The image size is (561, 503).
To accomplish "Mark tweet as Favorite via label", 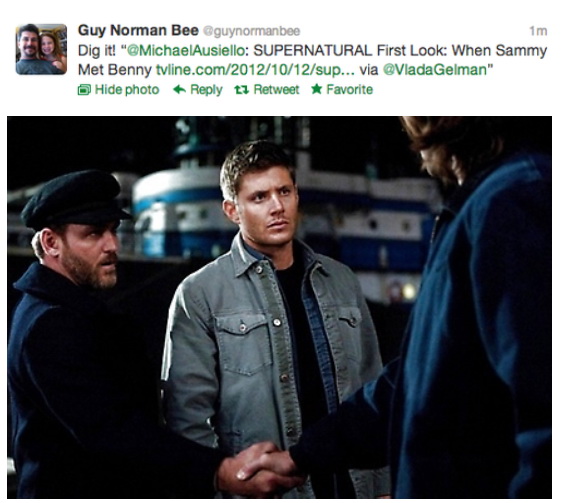I will [350, 89].
